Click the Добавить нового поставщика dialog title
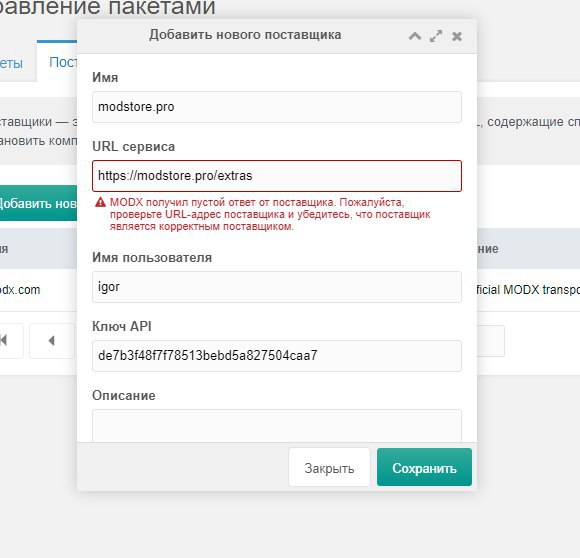The image size is (580, 558). (245, 35)
